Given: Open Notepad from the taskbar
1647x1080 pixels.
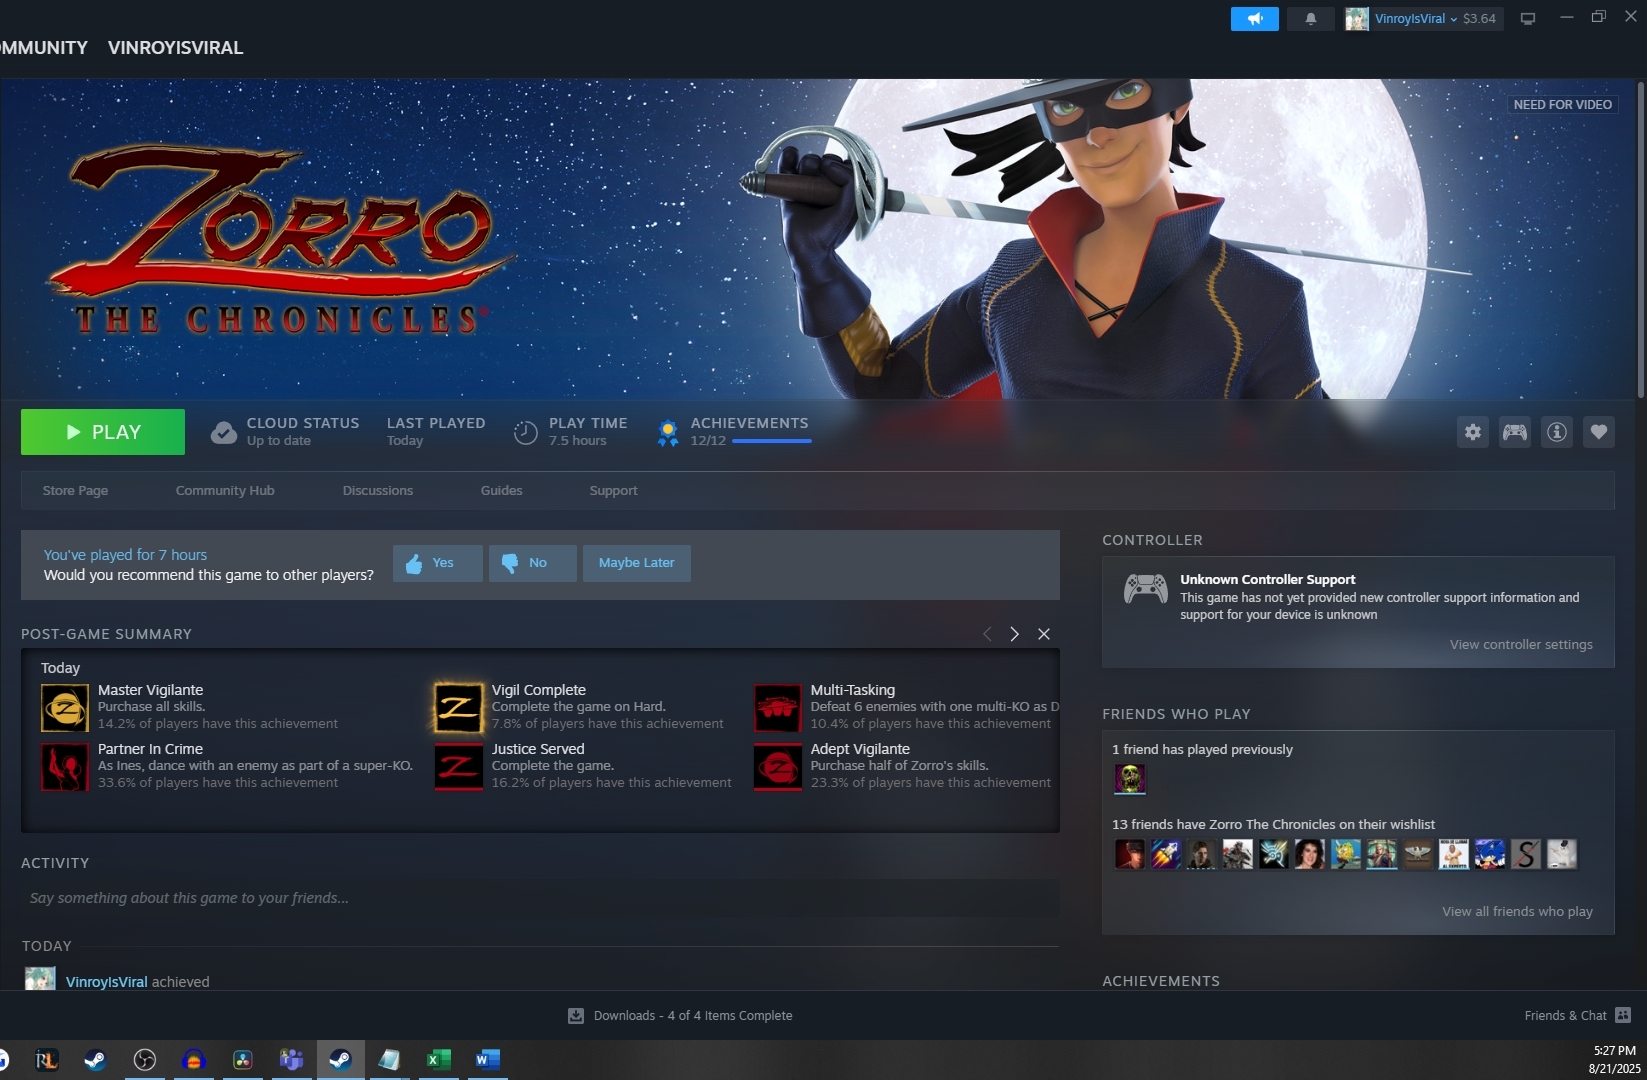Looking at the screenshot, I should coord(390,1060).
